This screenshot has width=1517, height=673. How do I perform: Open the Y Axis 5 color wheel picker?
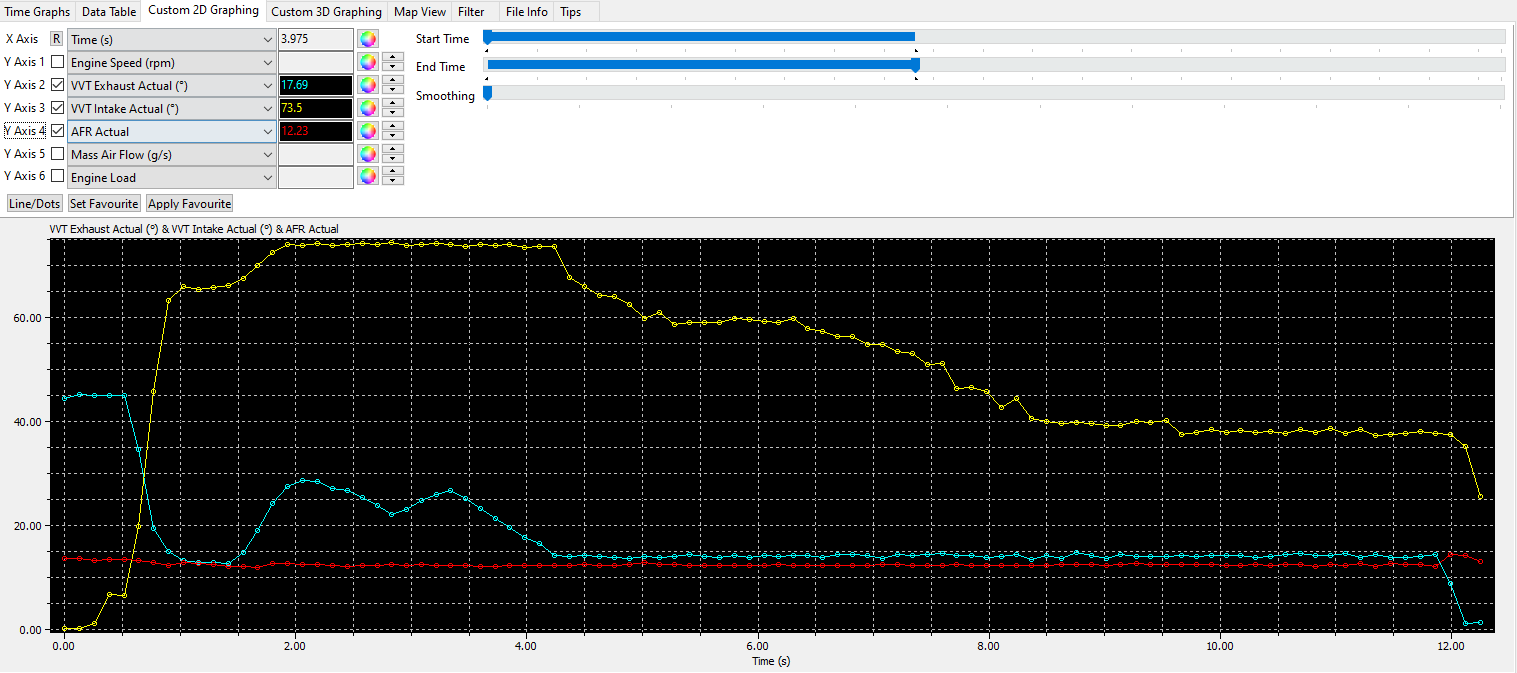pos(368,154)
